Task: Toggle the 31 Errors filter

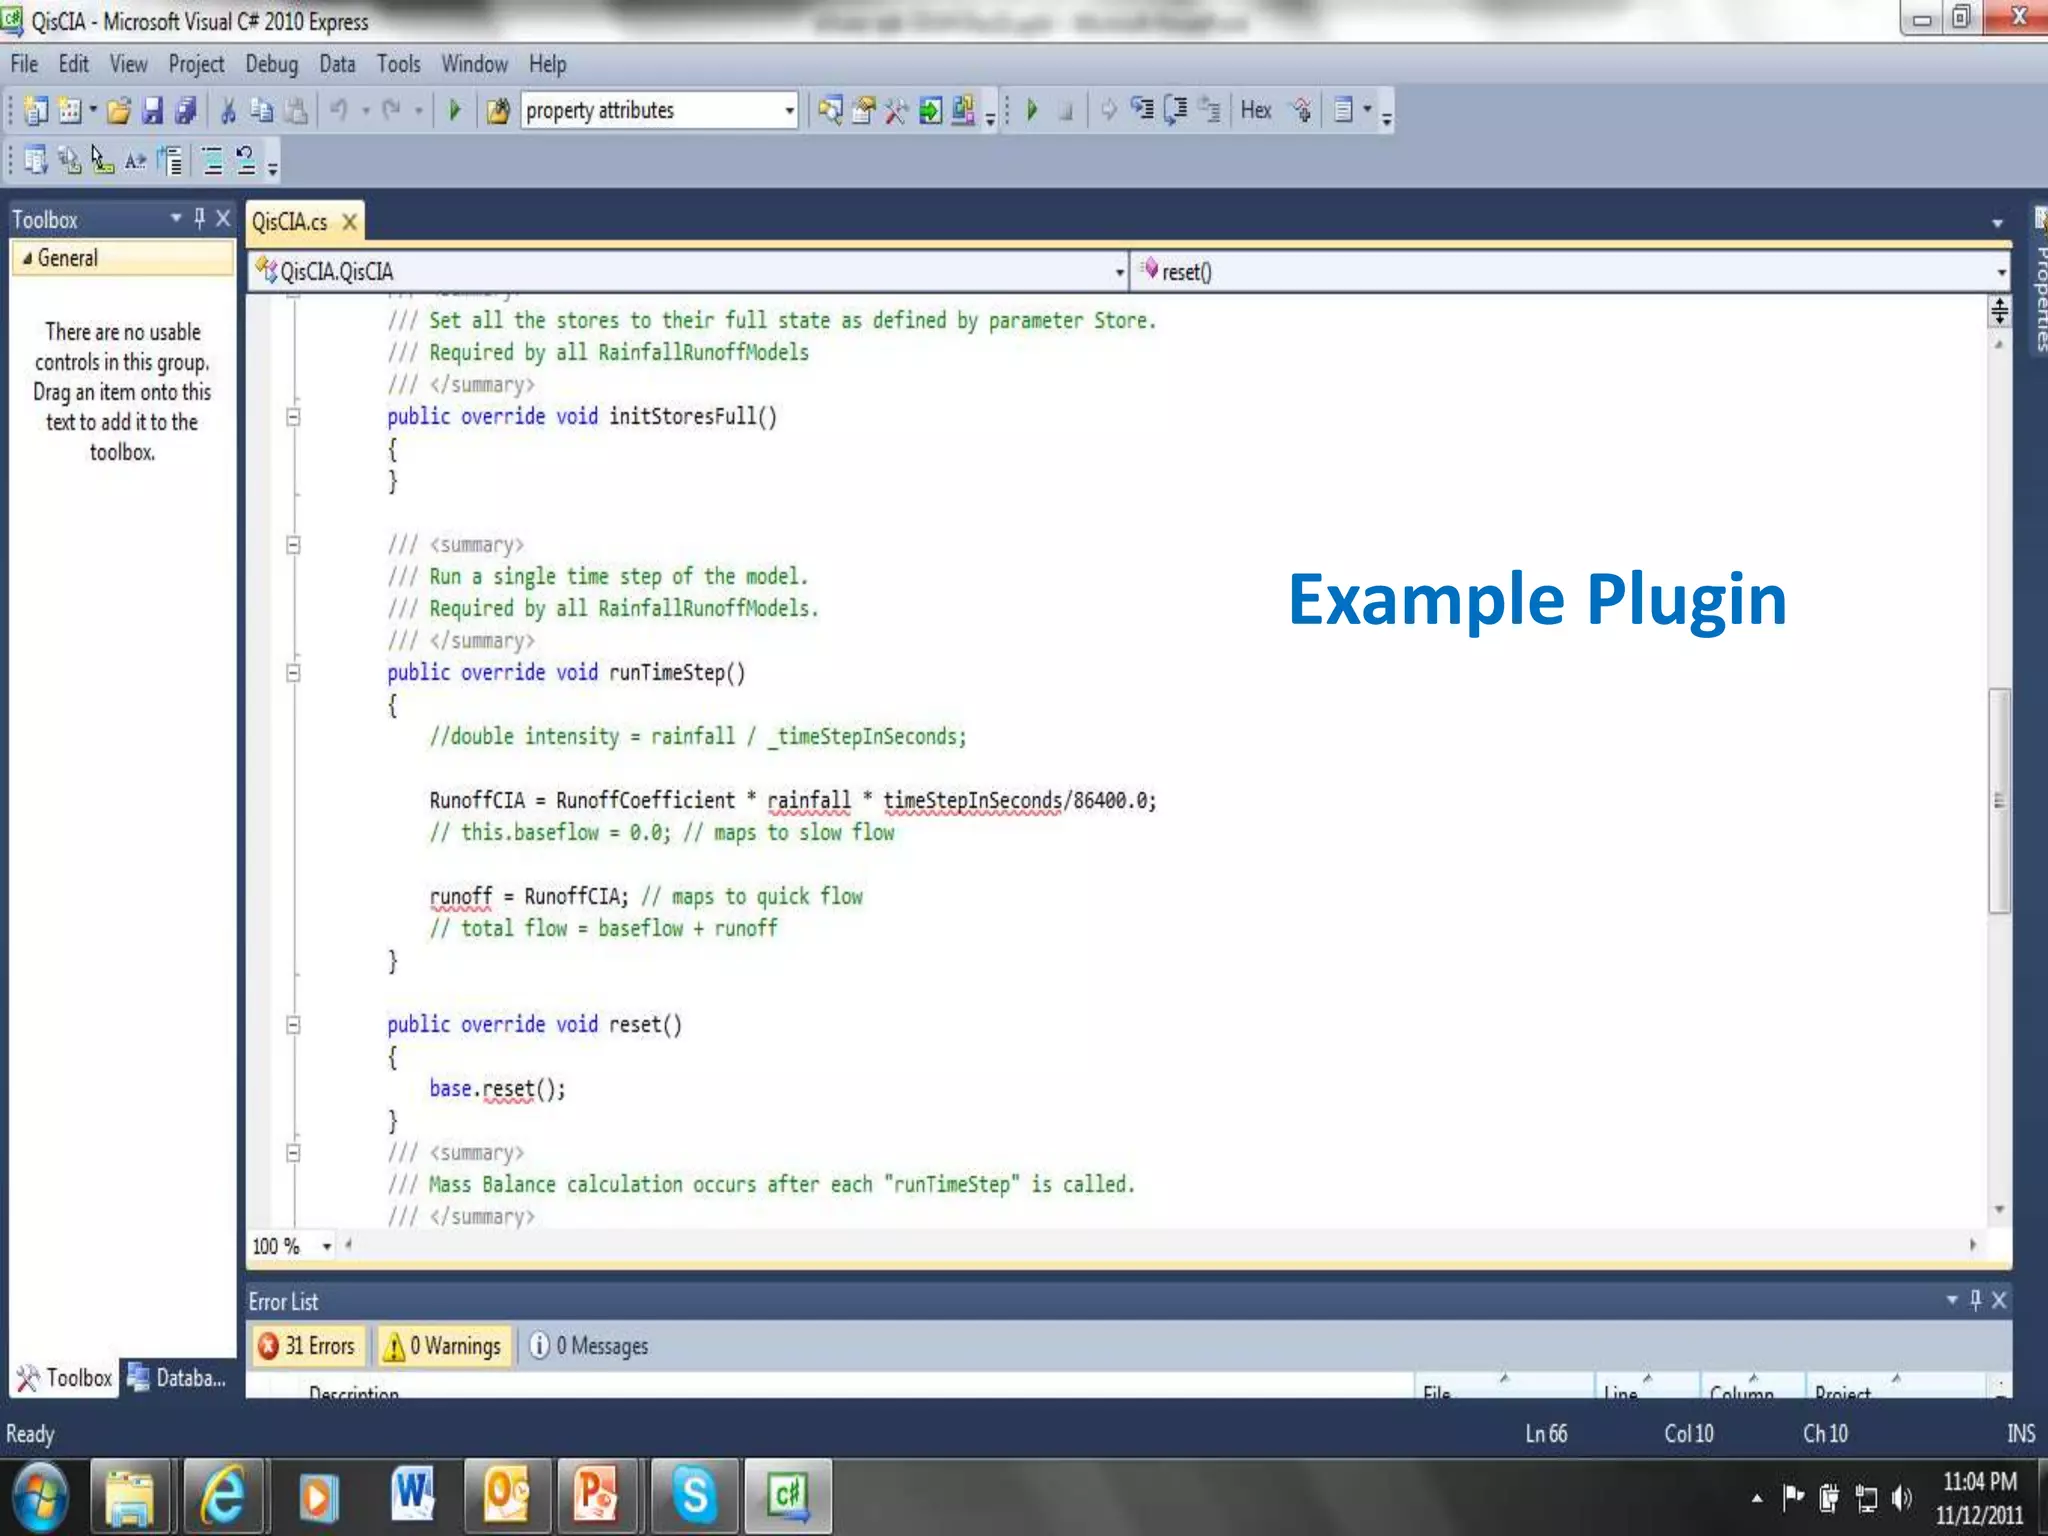Action: (307, 1346)
